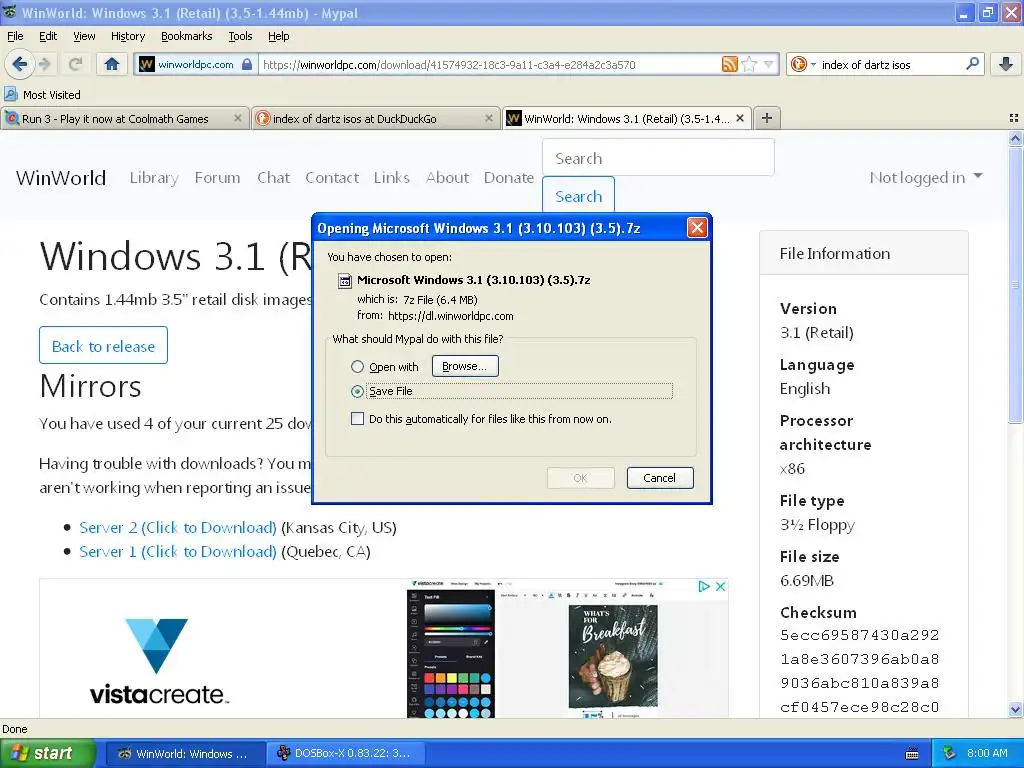Switch to Run 3 Coolmath Games tab
The width and height of the screenshot is (1024, 768).
click(x=124, y=118)
